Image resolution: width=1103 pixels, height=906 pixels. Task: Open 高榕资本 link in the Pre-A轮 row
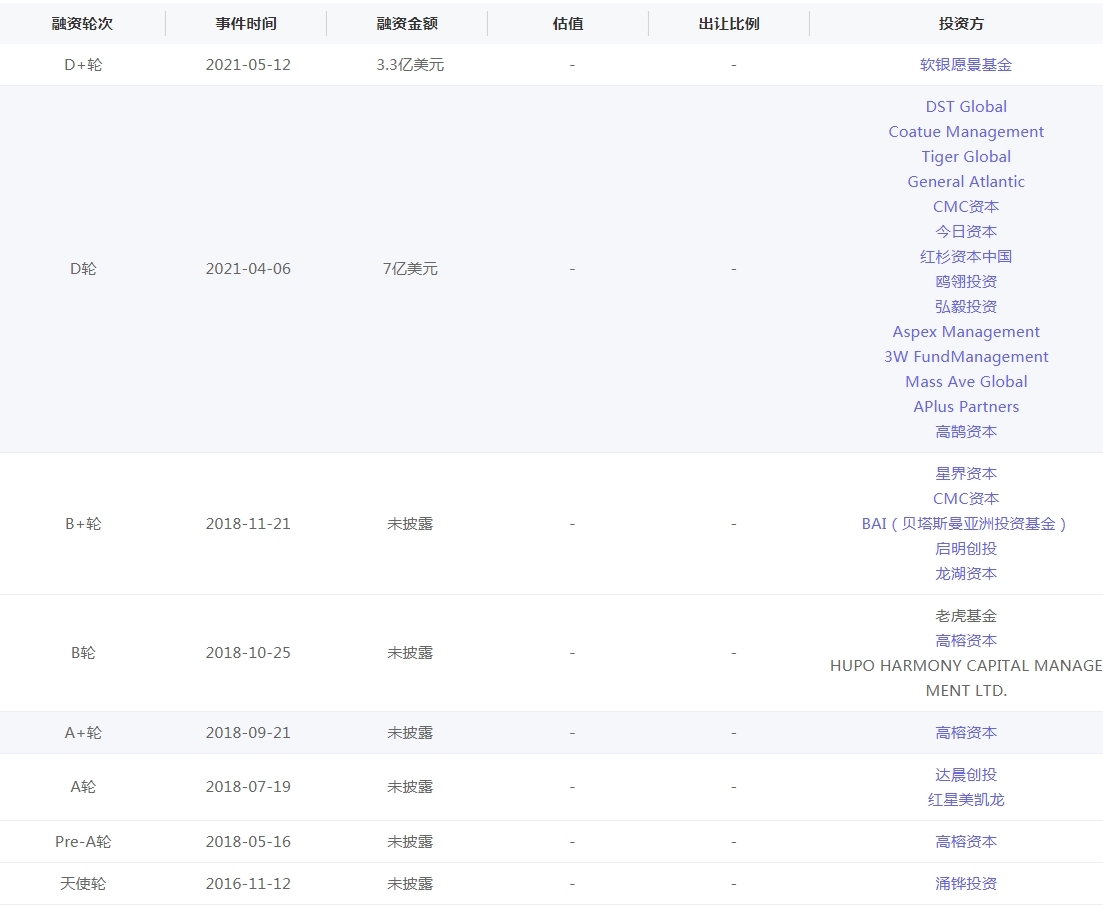click(966, 841)
